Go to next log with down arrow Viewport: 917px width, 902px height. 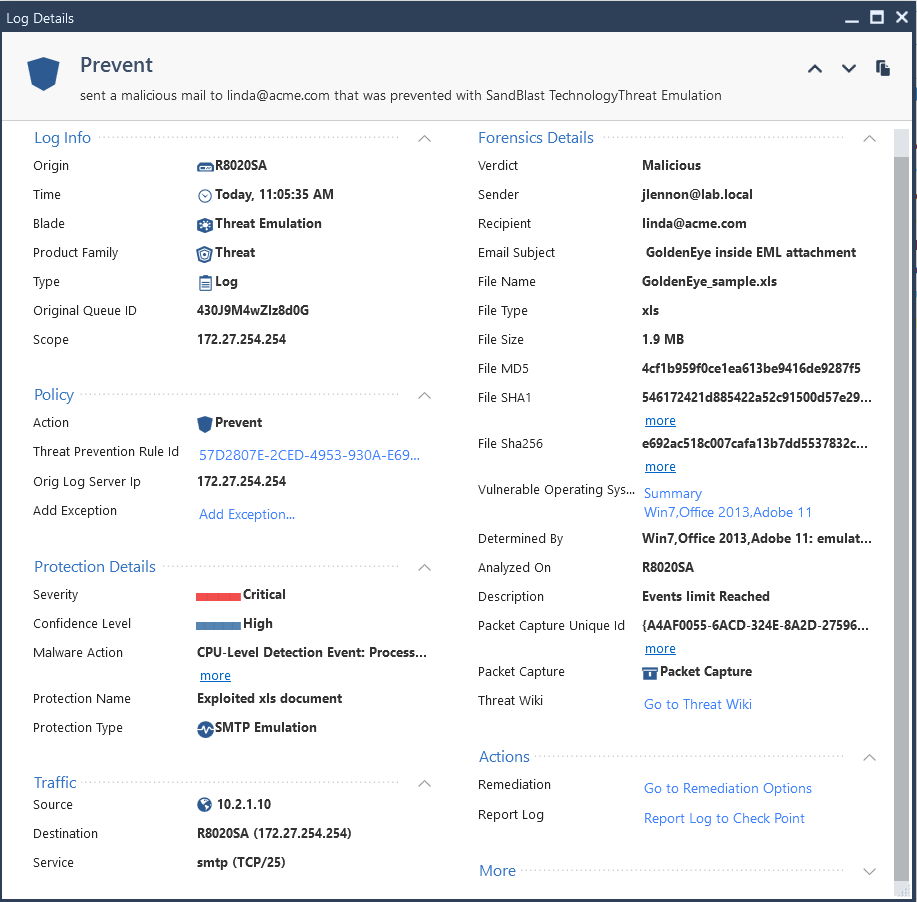point(849,69)
